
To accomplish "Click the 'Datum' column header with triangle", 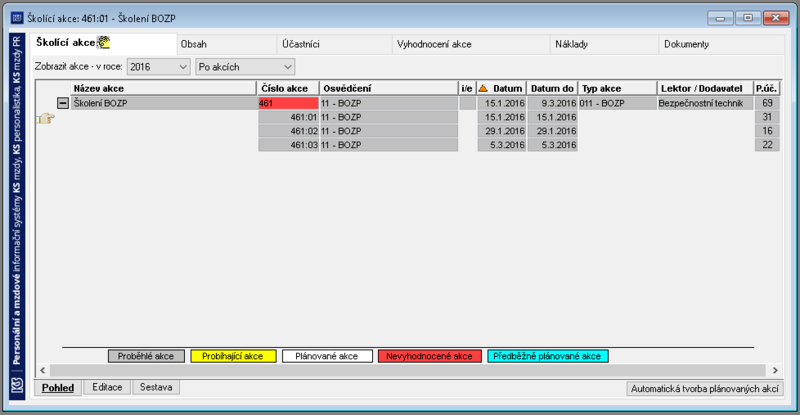I will pyautogui.click(x=501, y=88).
